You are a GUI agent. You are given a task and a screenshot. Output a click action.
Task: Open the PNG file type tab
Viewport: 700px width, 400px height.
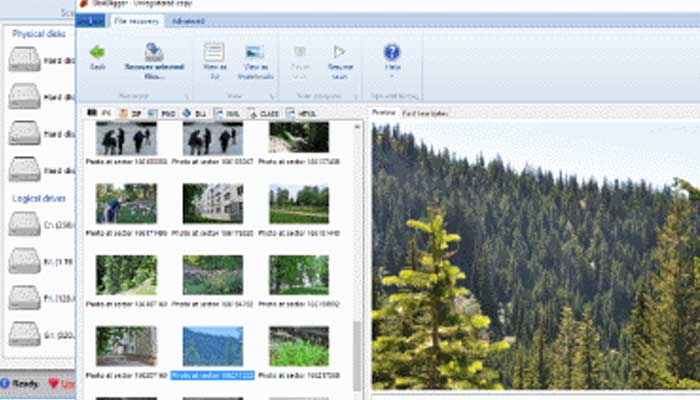pos(162,114)
